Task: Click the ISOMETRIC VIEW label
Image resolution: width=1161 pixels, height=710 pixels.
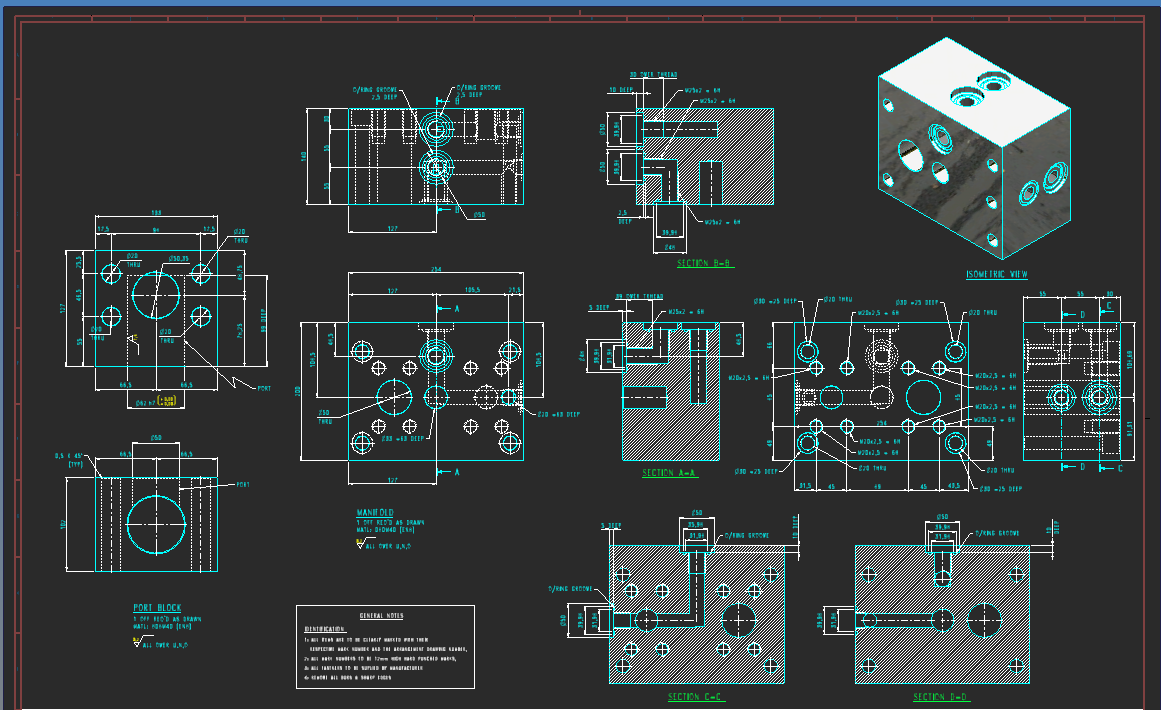Action: pyautogui.click(x=996, y=274)
